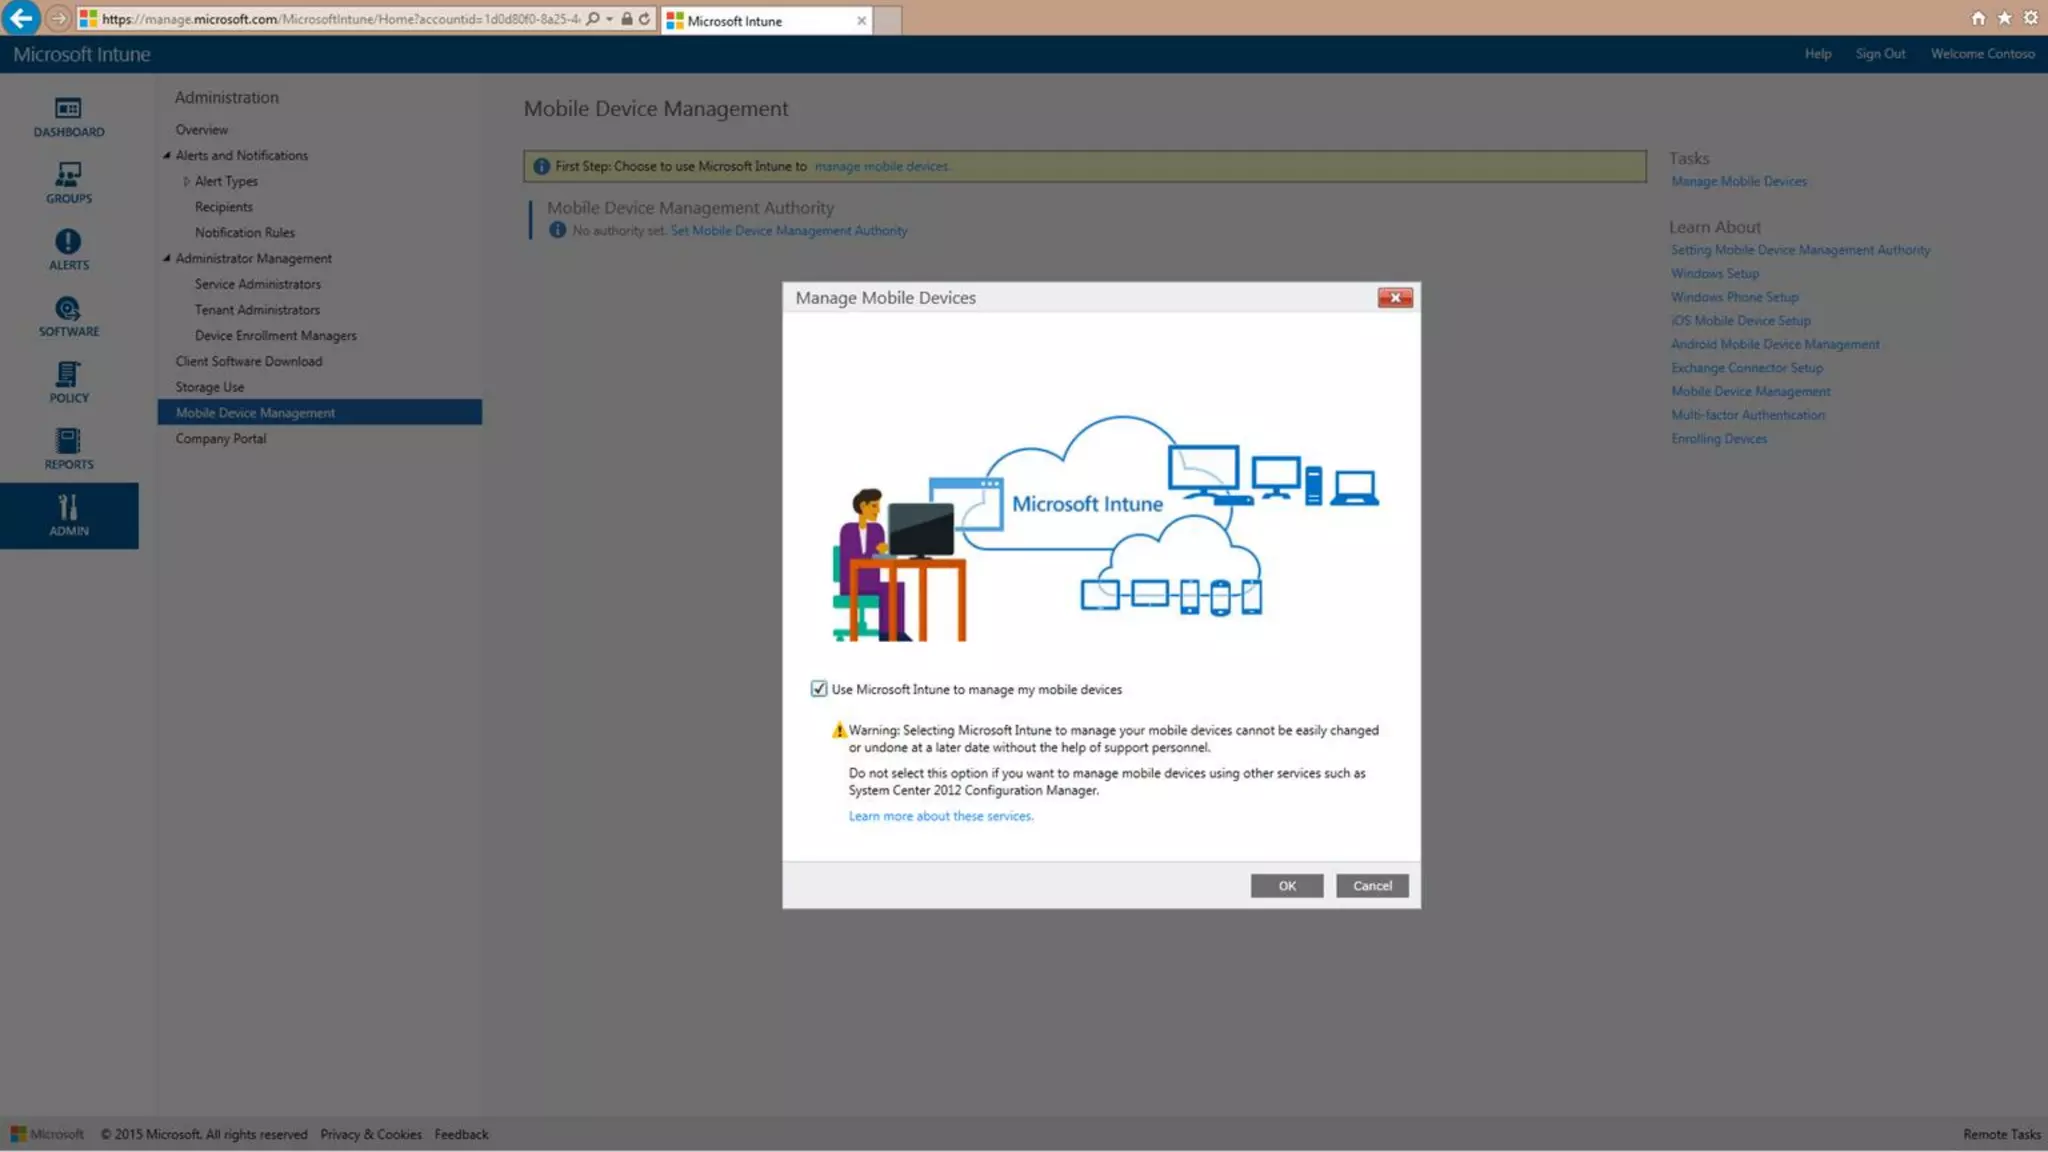The image size is (2048, 1152).
Task: Collapse the Alerts and Notifications node
Action: pyautogui.click(x=167, y=155)
